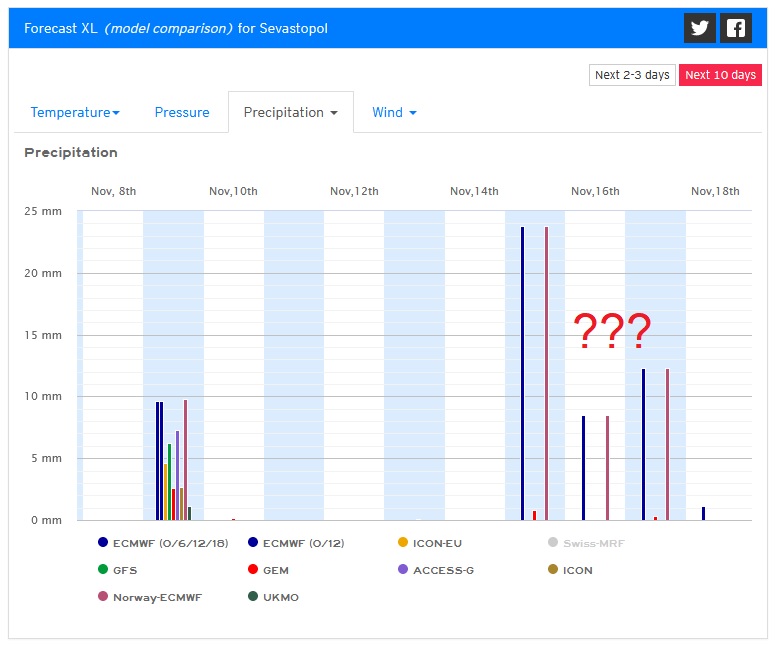Viewport: 775px width, 645px height.
Task: Toggle ECMWF (0/6/12/18) legend series
Action: [x=163, y=543]
